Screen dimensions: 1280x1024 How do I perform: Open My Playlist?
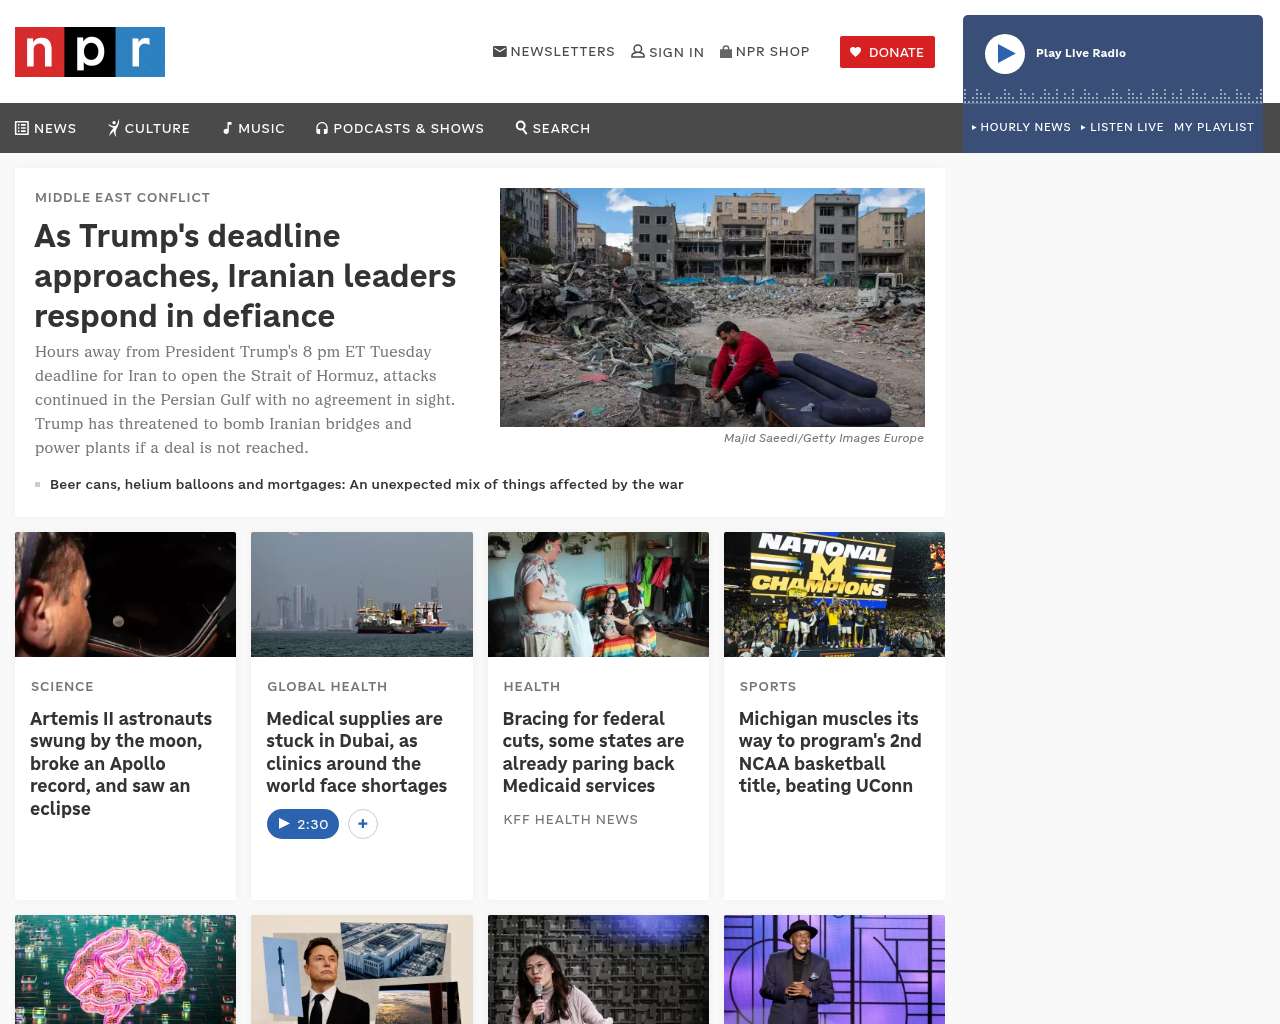click(1213, 127)
